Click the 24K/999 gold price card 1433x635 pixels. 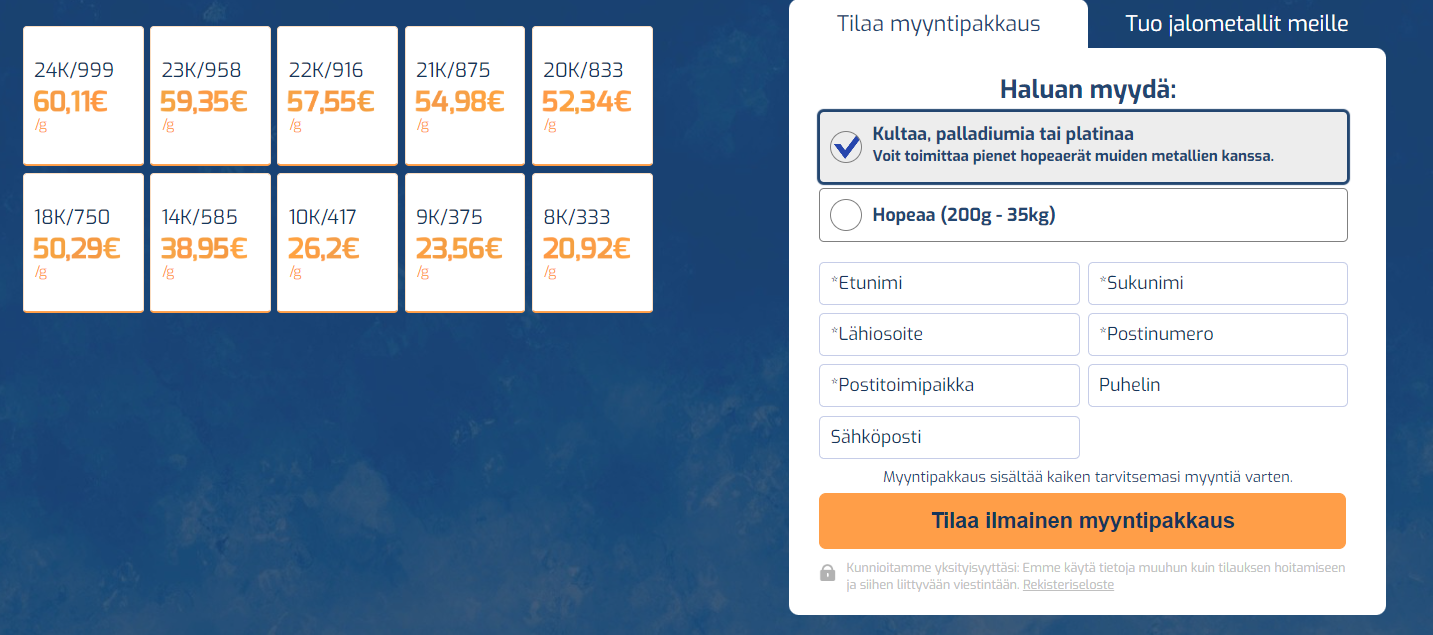84,96
